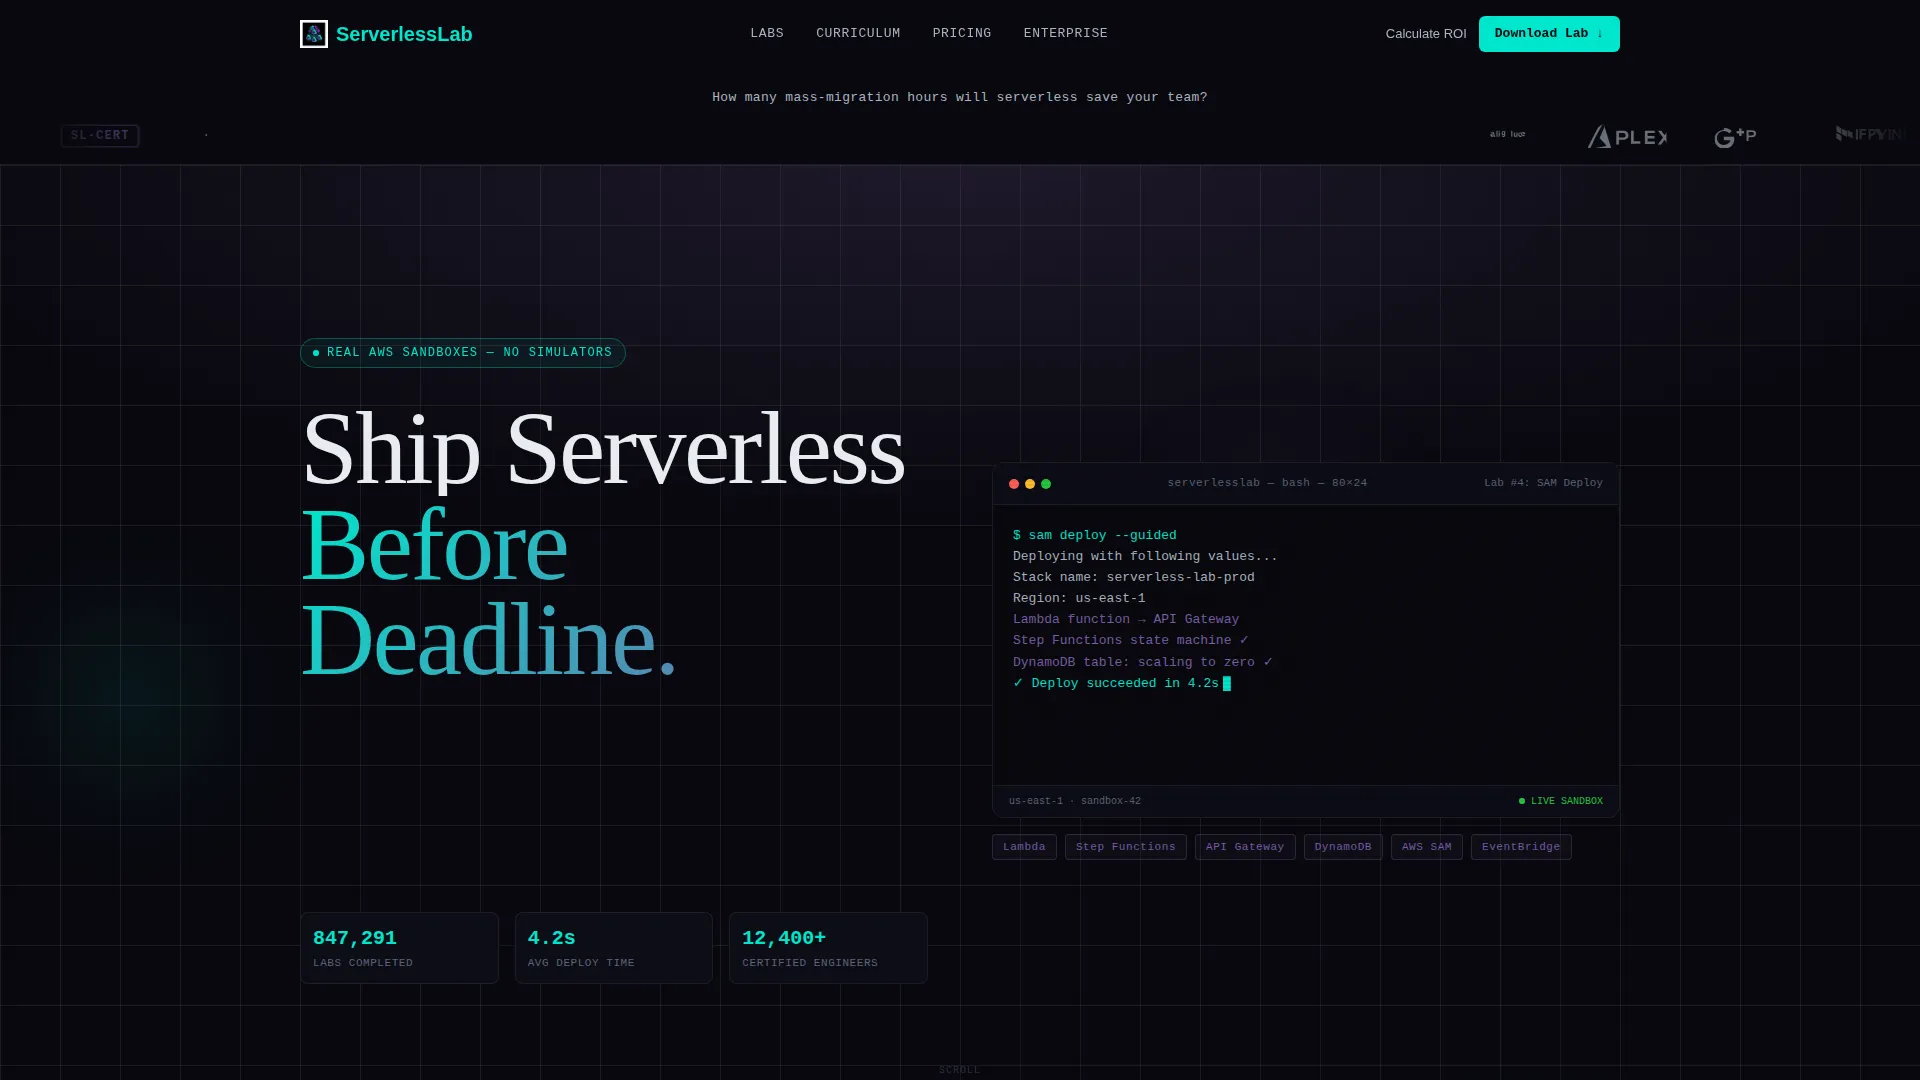Select the DynamoDB tag

(1343, 847)
